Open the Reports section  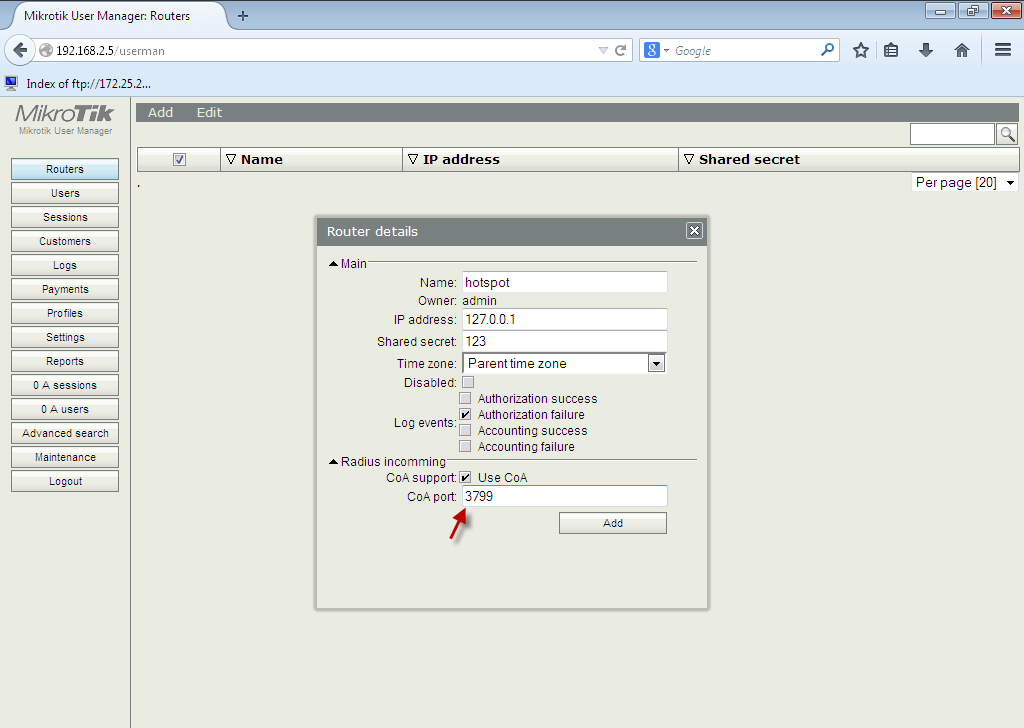tap(65, 361)
